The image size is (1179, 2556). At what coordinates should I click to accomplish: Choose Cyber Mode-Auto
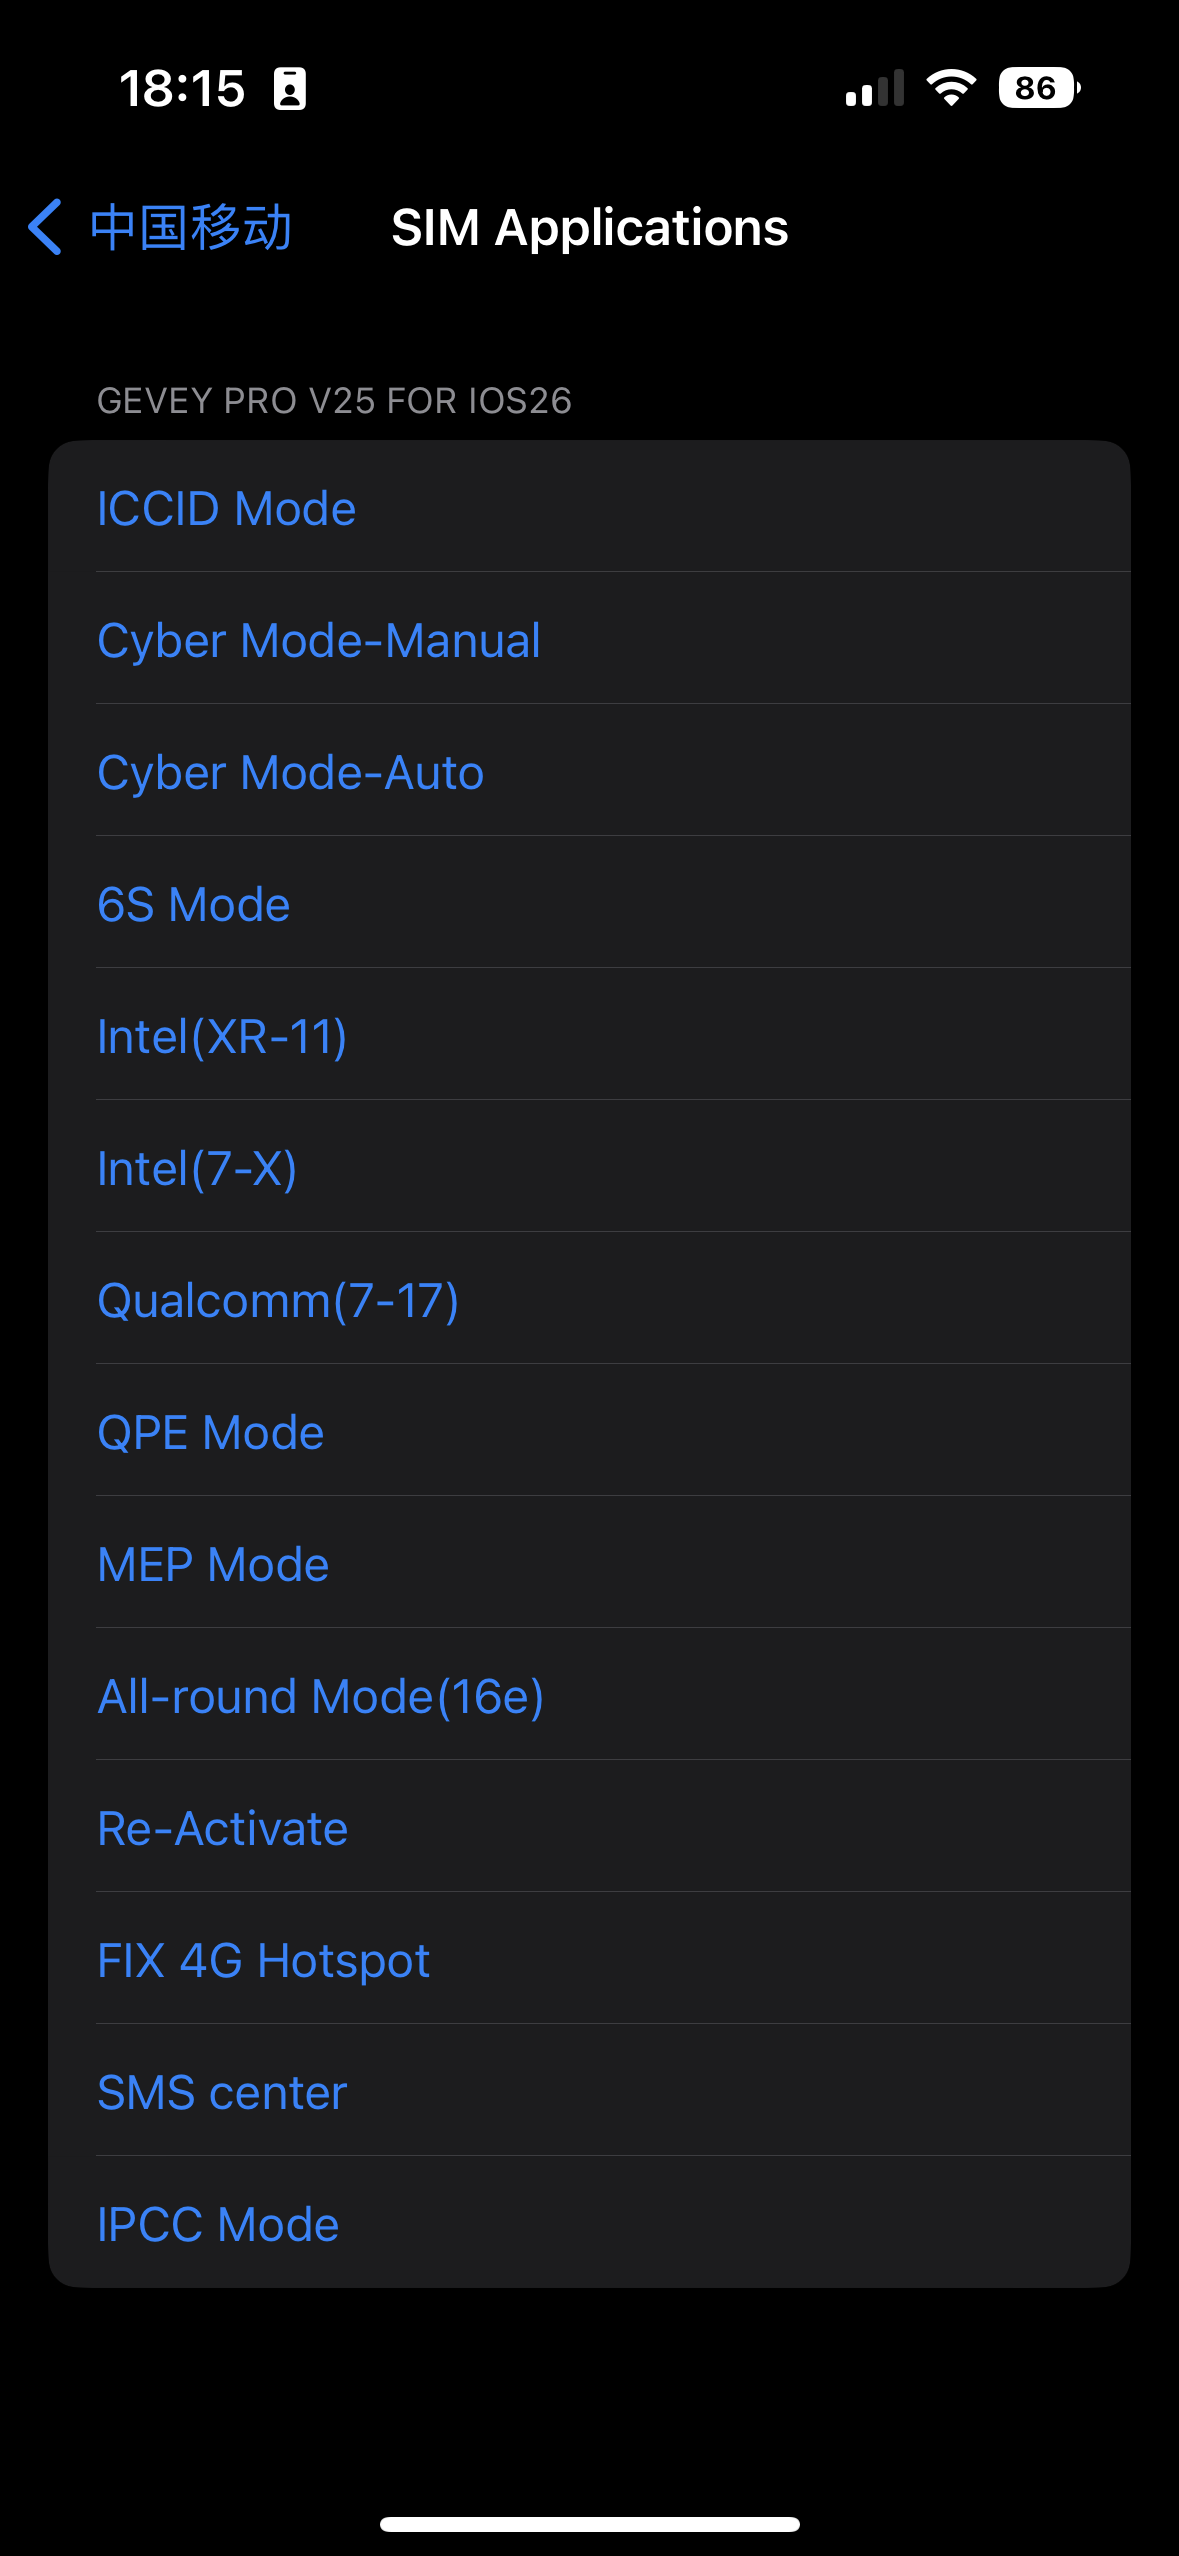tap(291, 772)
